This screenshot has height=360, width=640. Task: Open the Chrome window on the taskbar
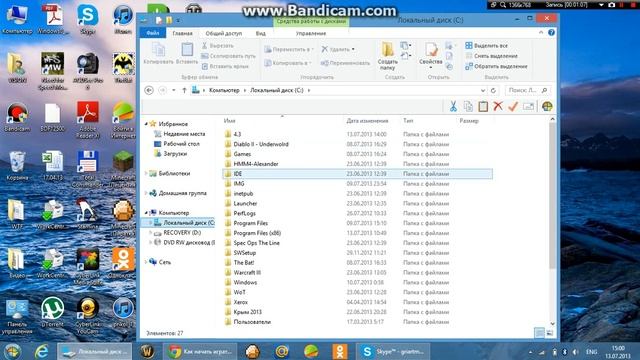tap(200, 351)
